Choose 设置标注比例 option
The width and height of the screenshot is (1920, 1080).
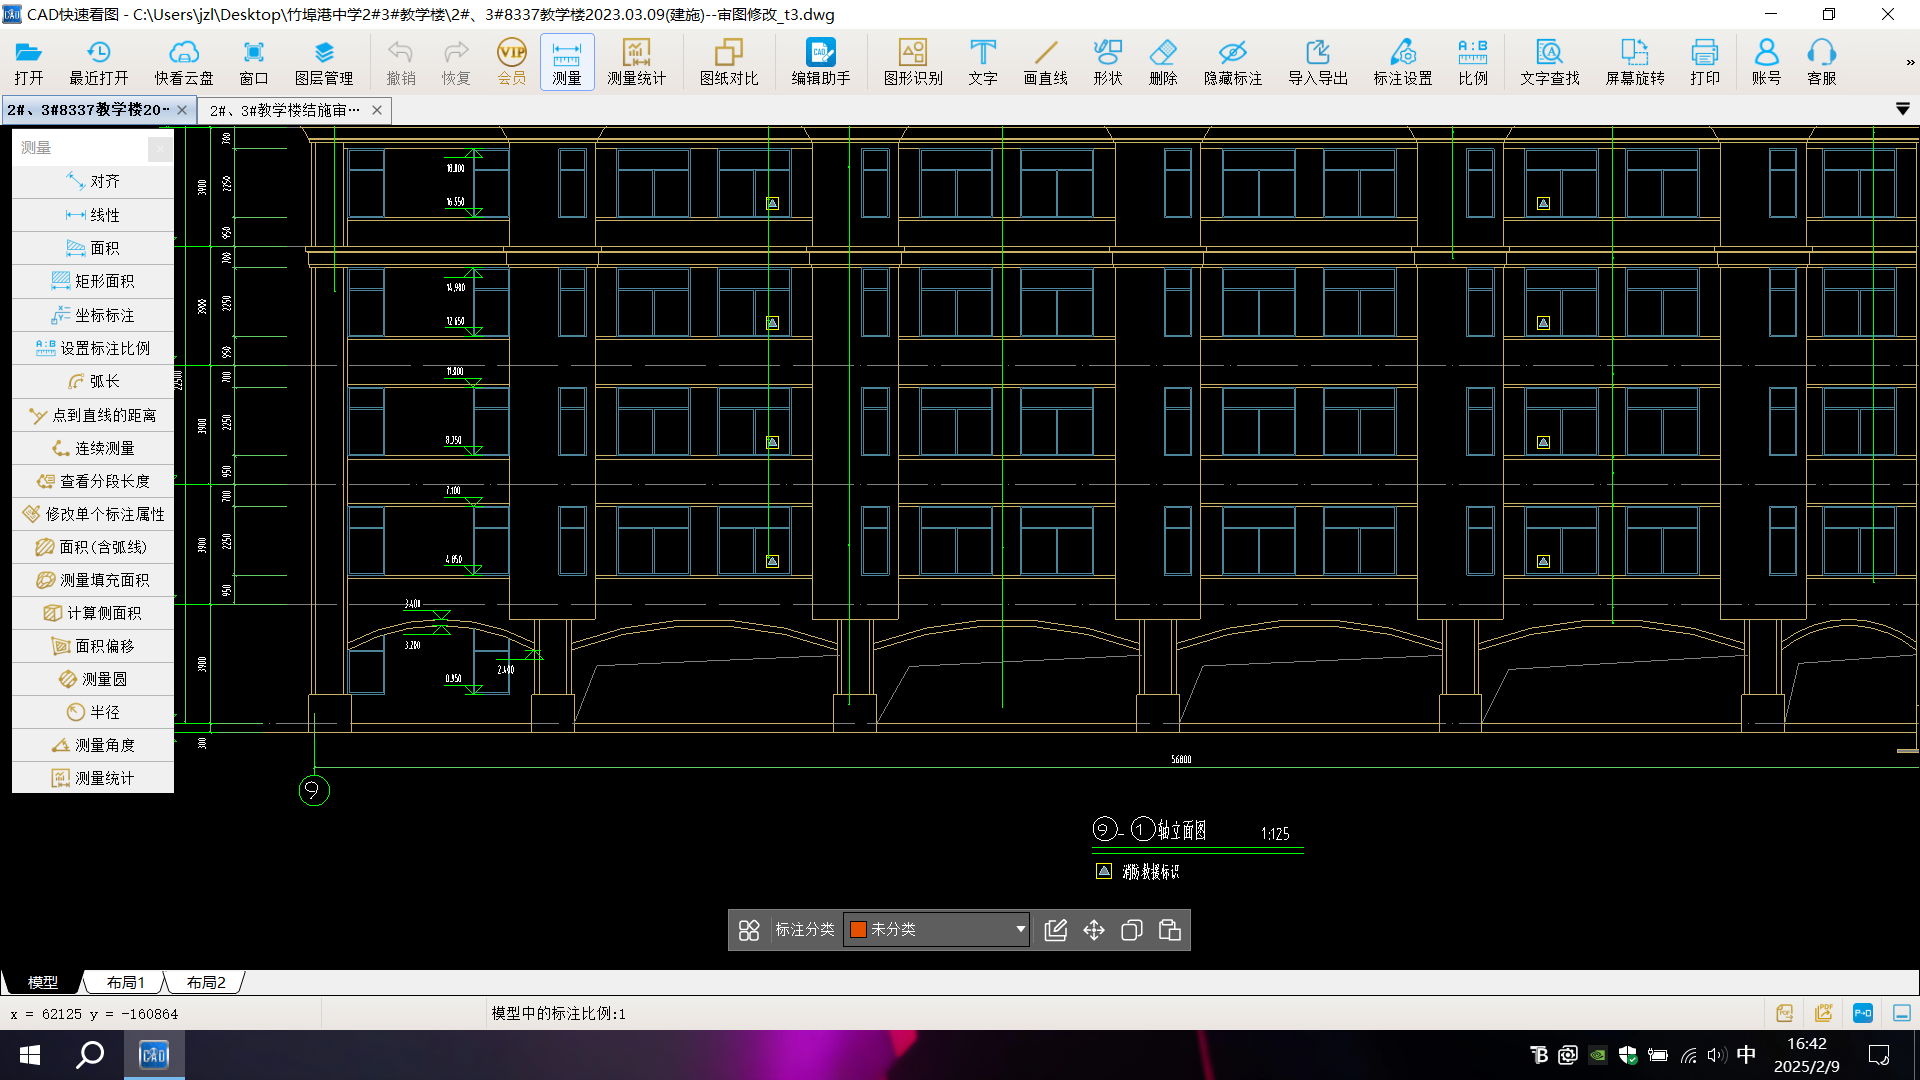[93, 348]
